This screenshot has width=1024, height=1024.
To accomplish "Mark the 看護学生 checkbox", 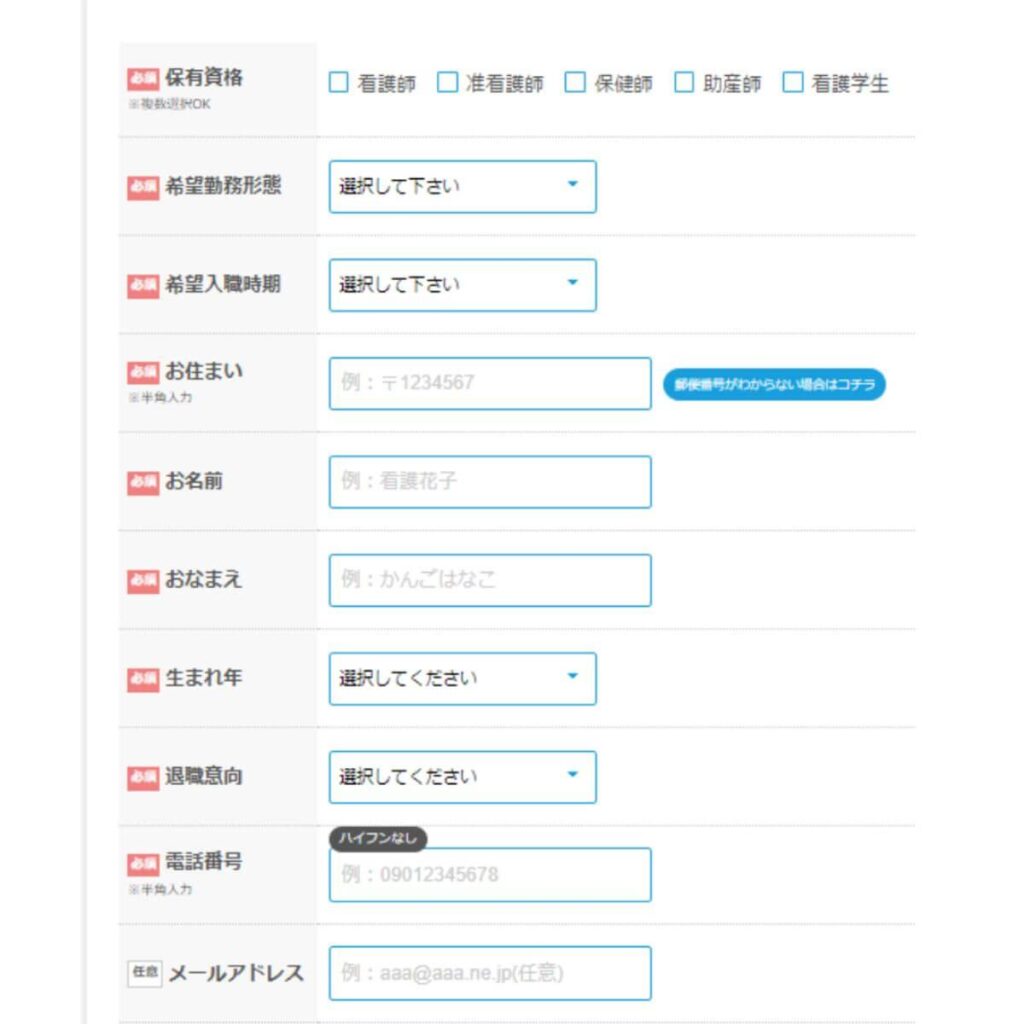I will [x=793, y=82].
